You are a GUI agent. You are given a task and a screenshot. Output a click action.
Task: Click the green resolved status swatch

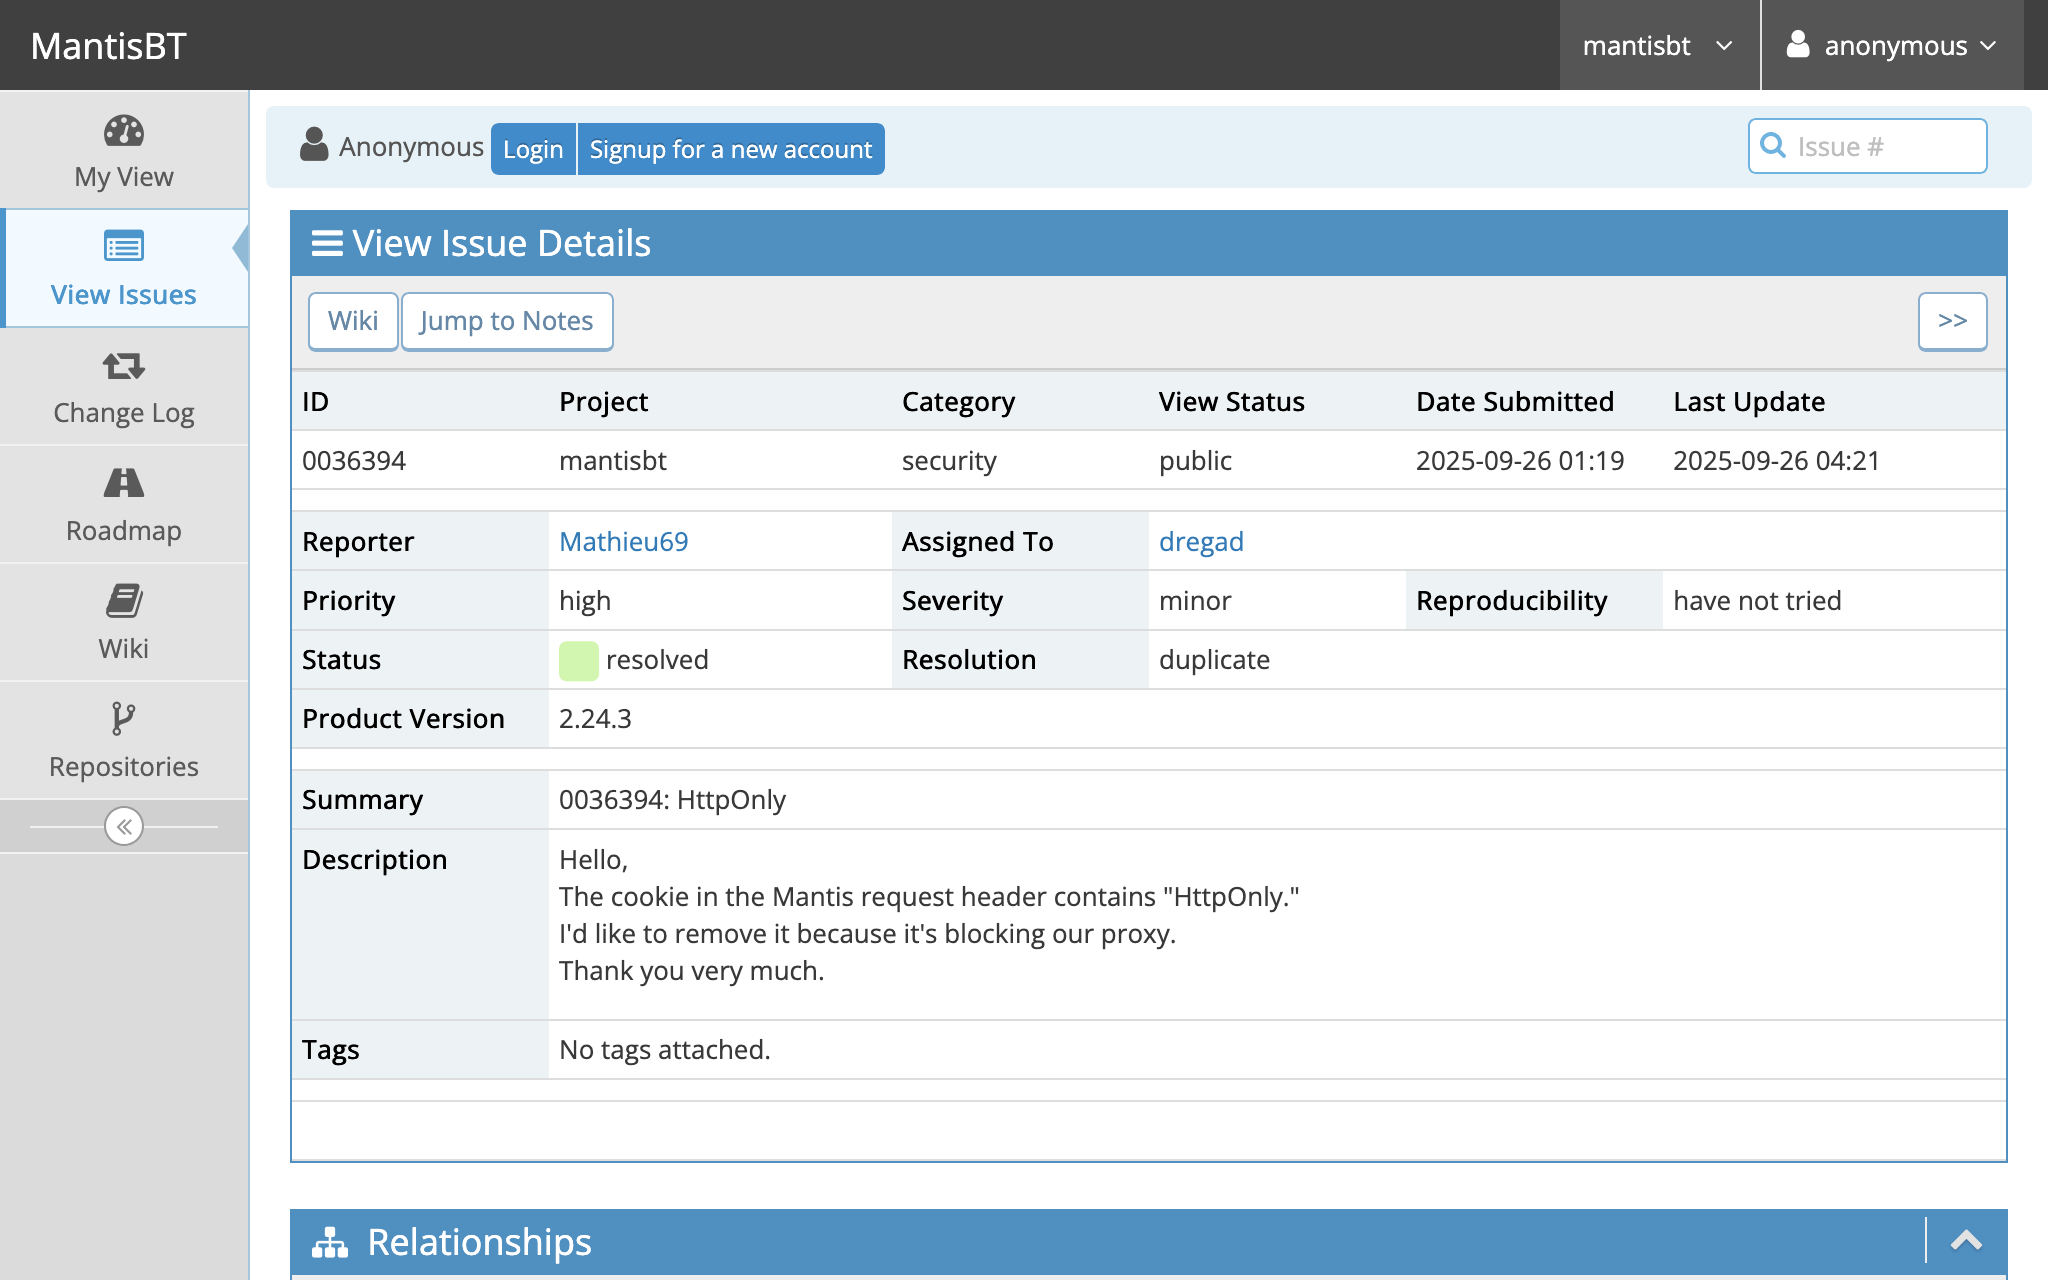578,660
